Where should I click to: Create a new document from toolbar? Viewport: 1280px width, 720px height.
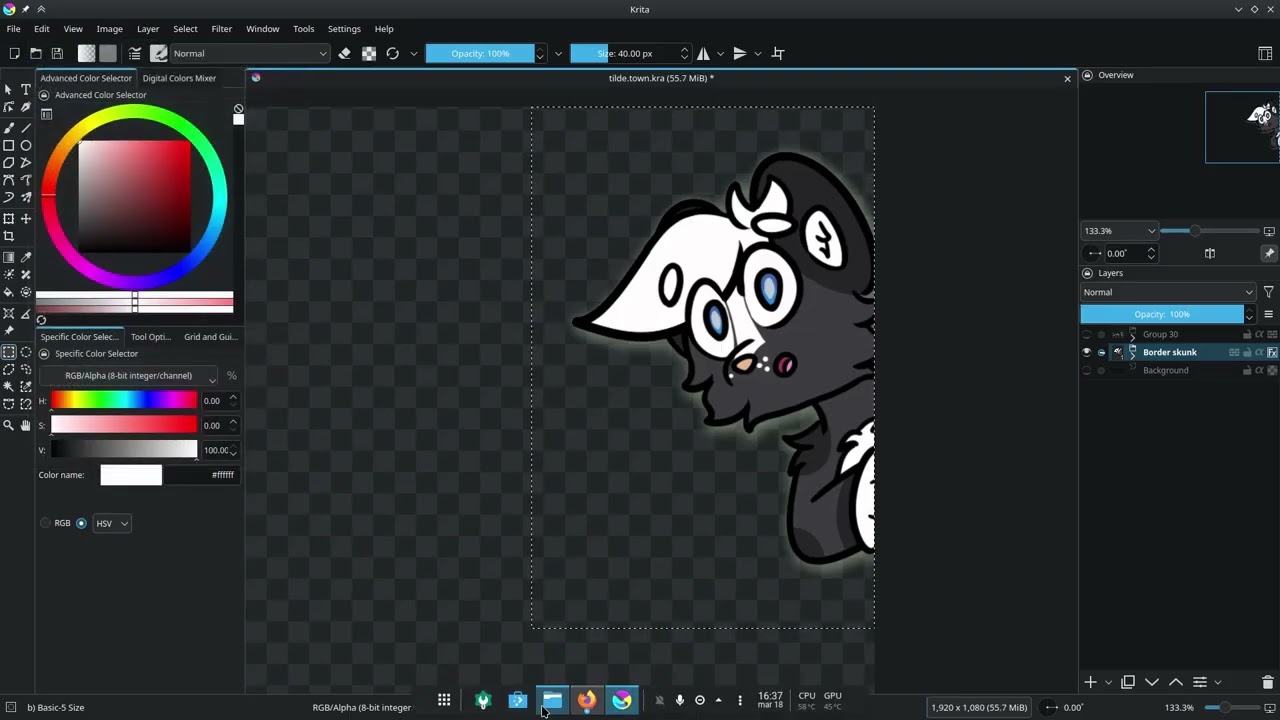click(14, 53)
